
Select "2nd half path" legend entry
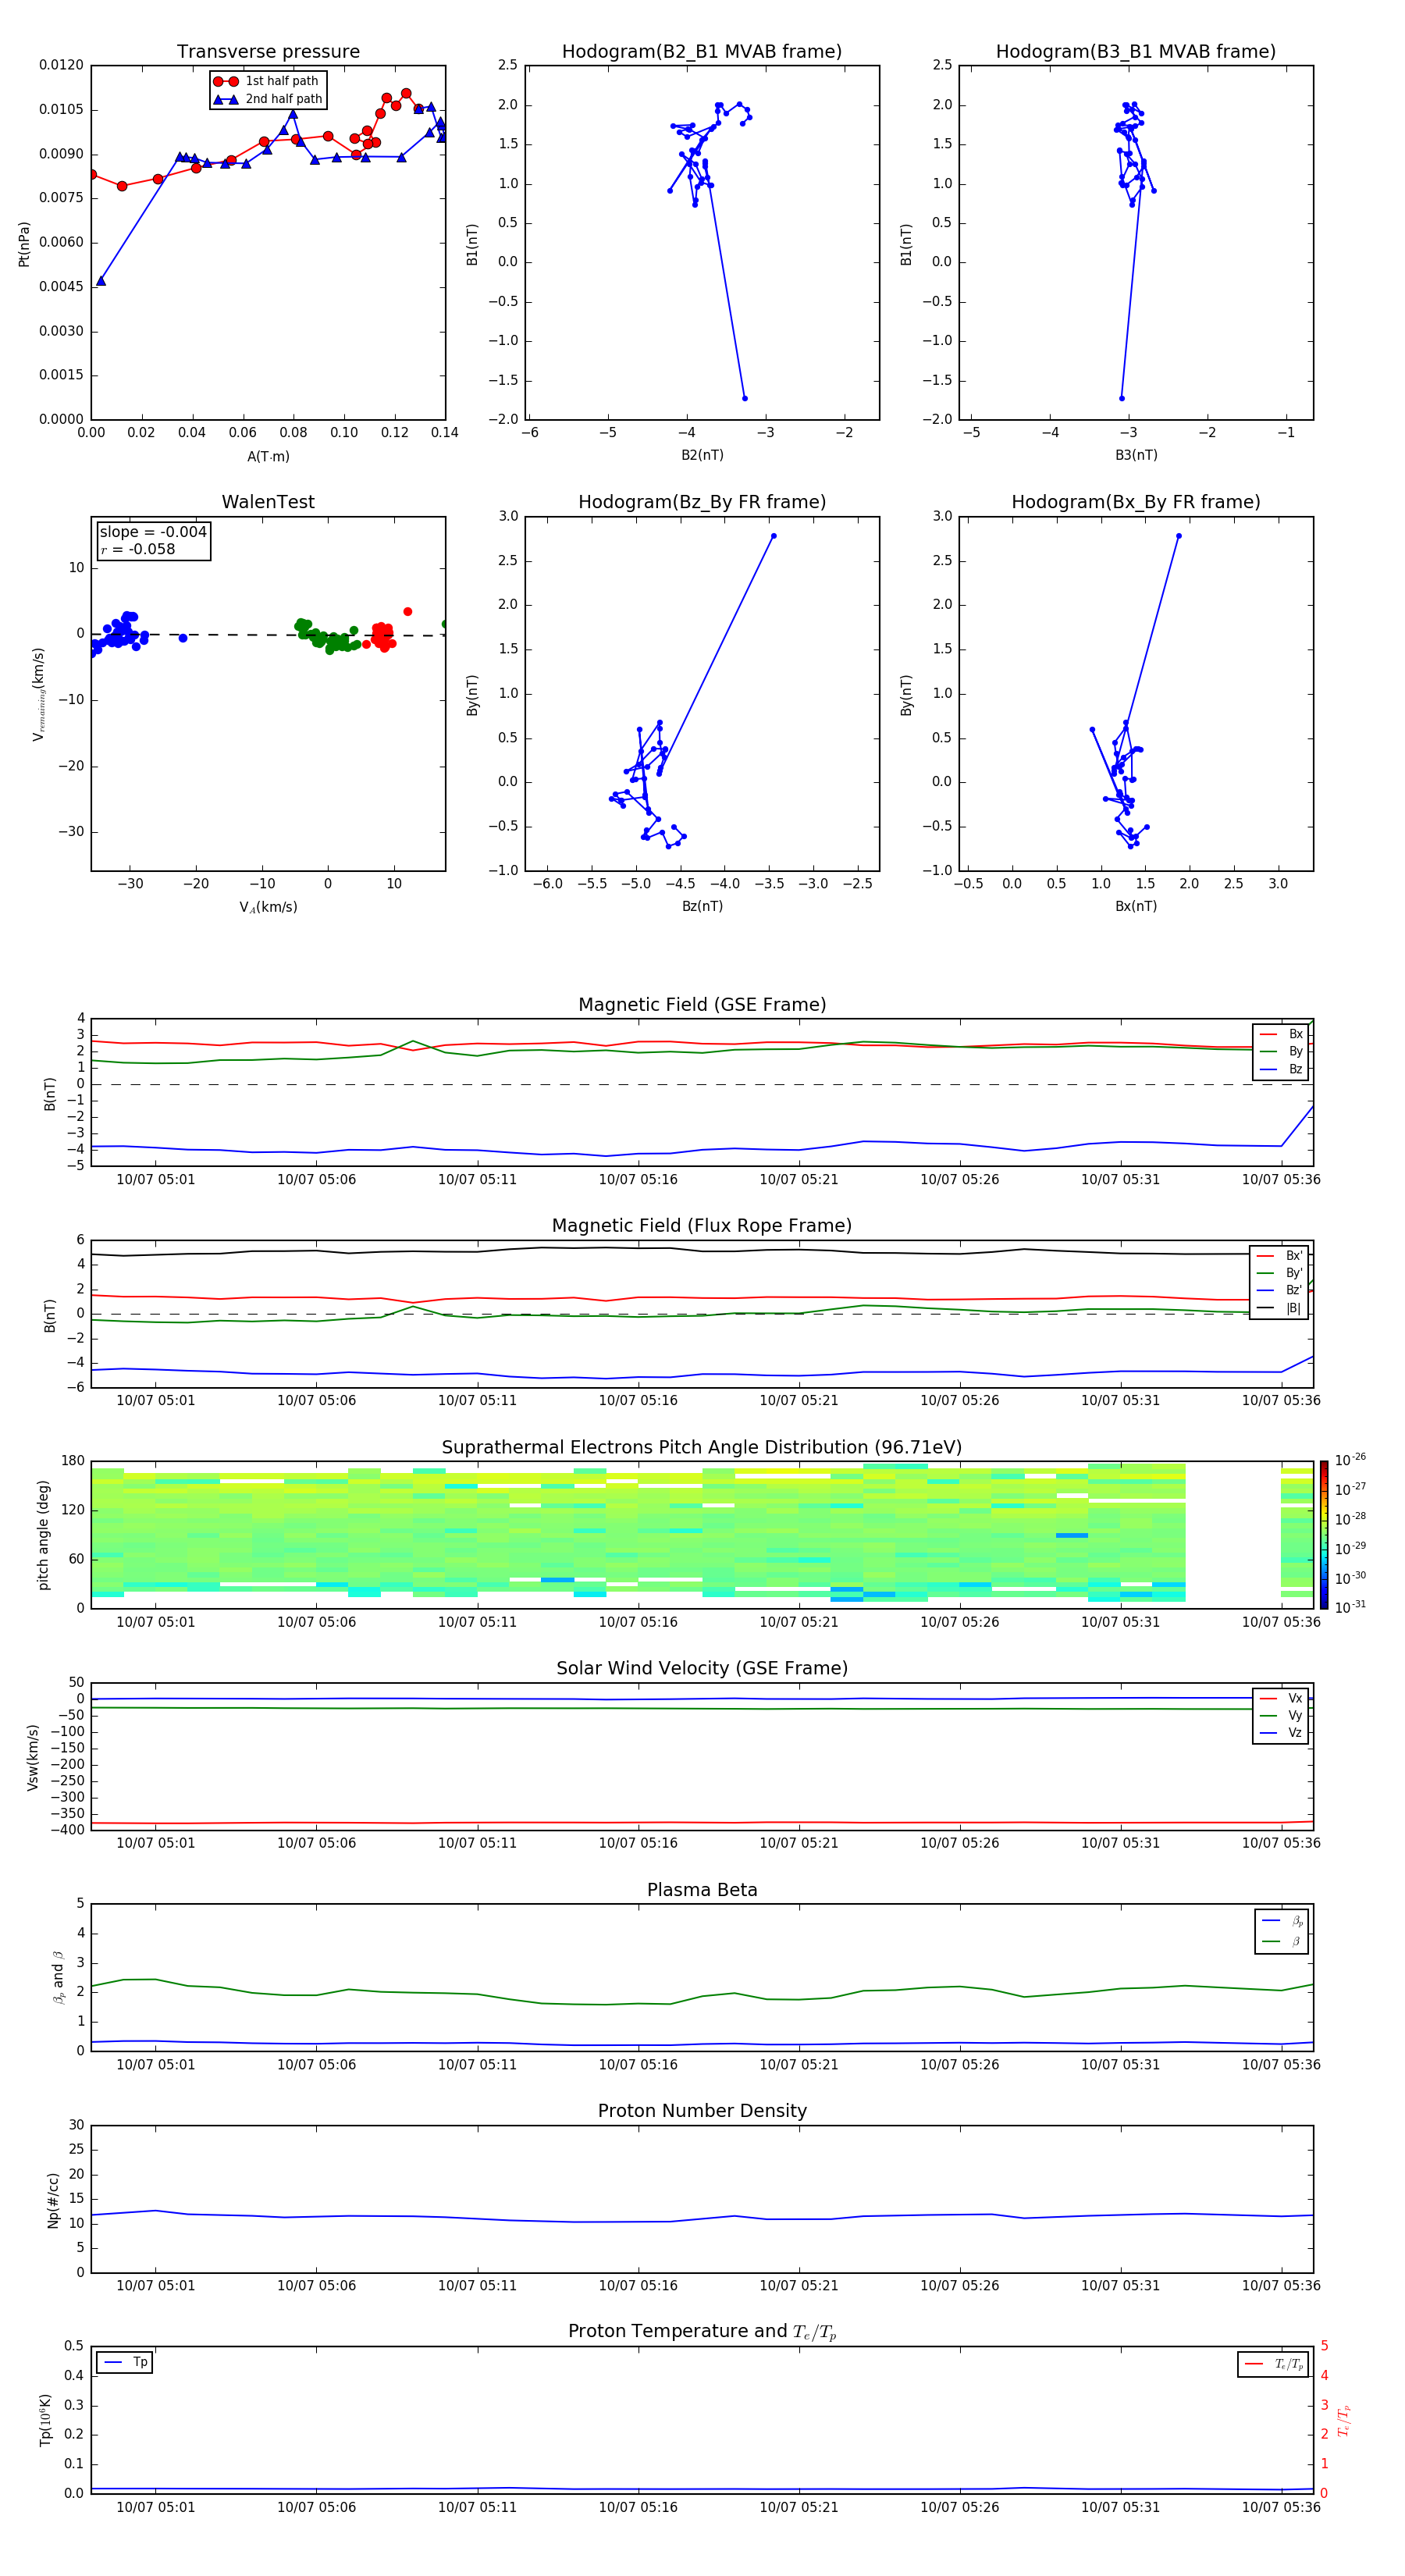[x=268, y=99]
